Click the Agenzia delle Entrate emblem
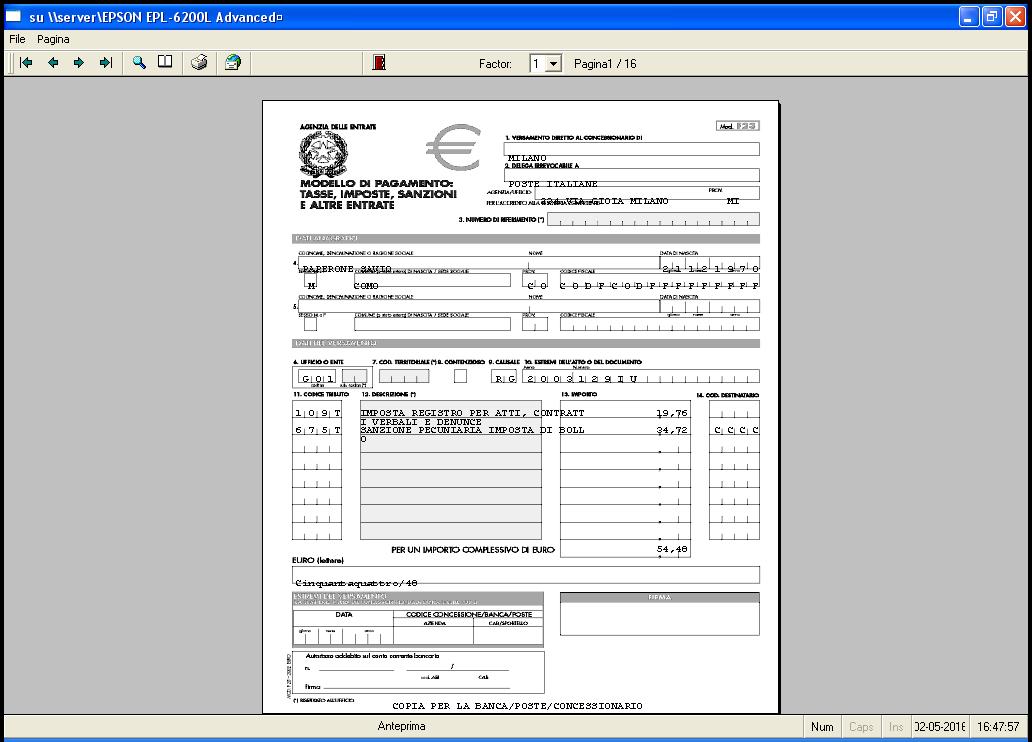This screenshot has height=742, width=1032. [323, 154]
